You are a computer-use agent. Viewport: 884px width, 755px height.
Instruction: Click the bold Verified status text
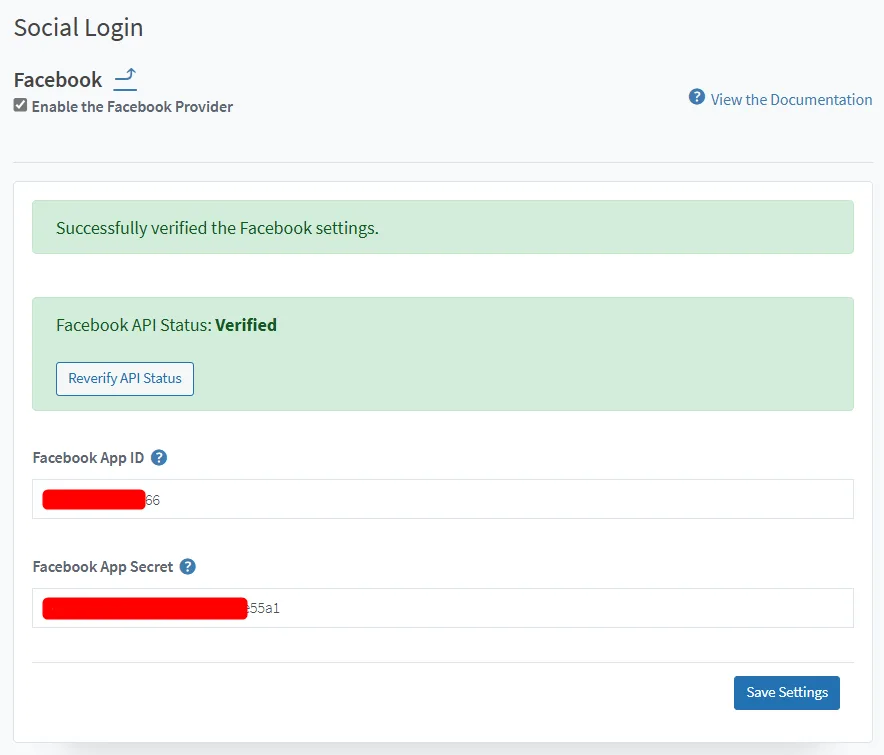tap(245, 324)
